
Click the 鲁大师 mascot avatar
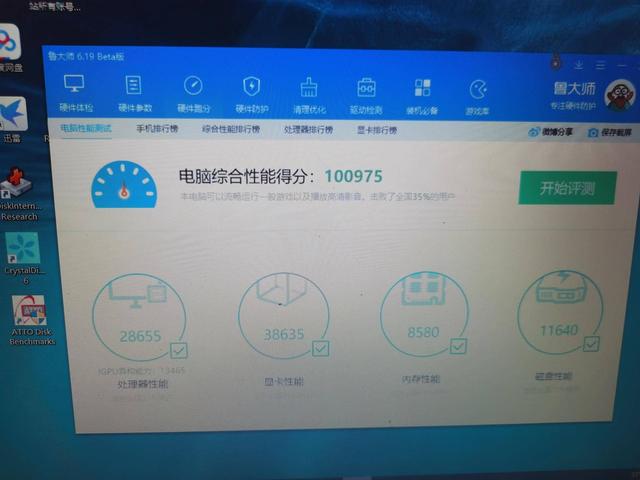pyautogui.click(x=620, y=95)
